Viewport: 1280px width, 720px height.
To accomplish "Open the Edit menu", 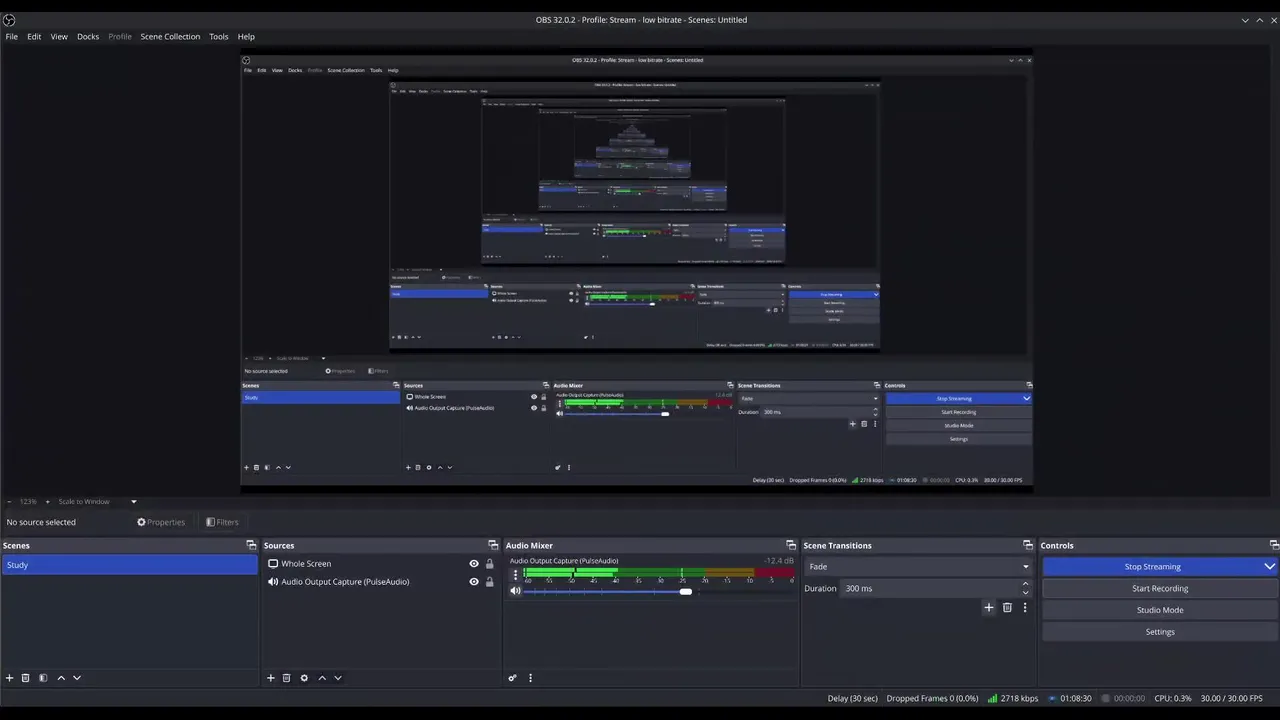I will tap(34, 36).
